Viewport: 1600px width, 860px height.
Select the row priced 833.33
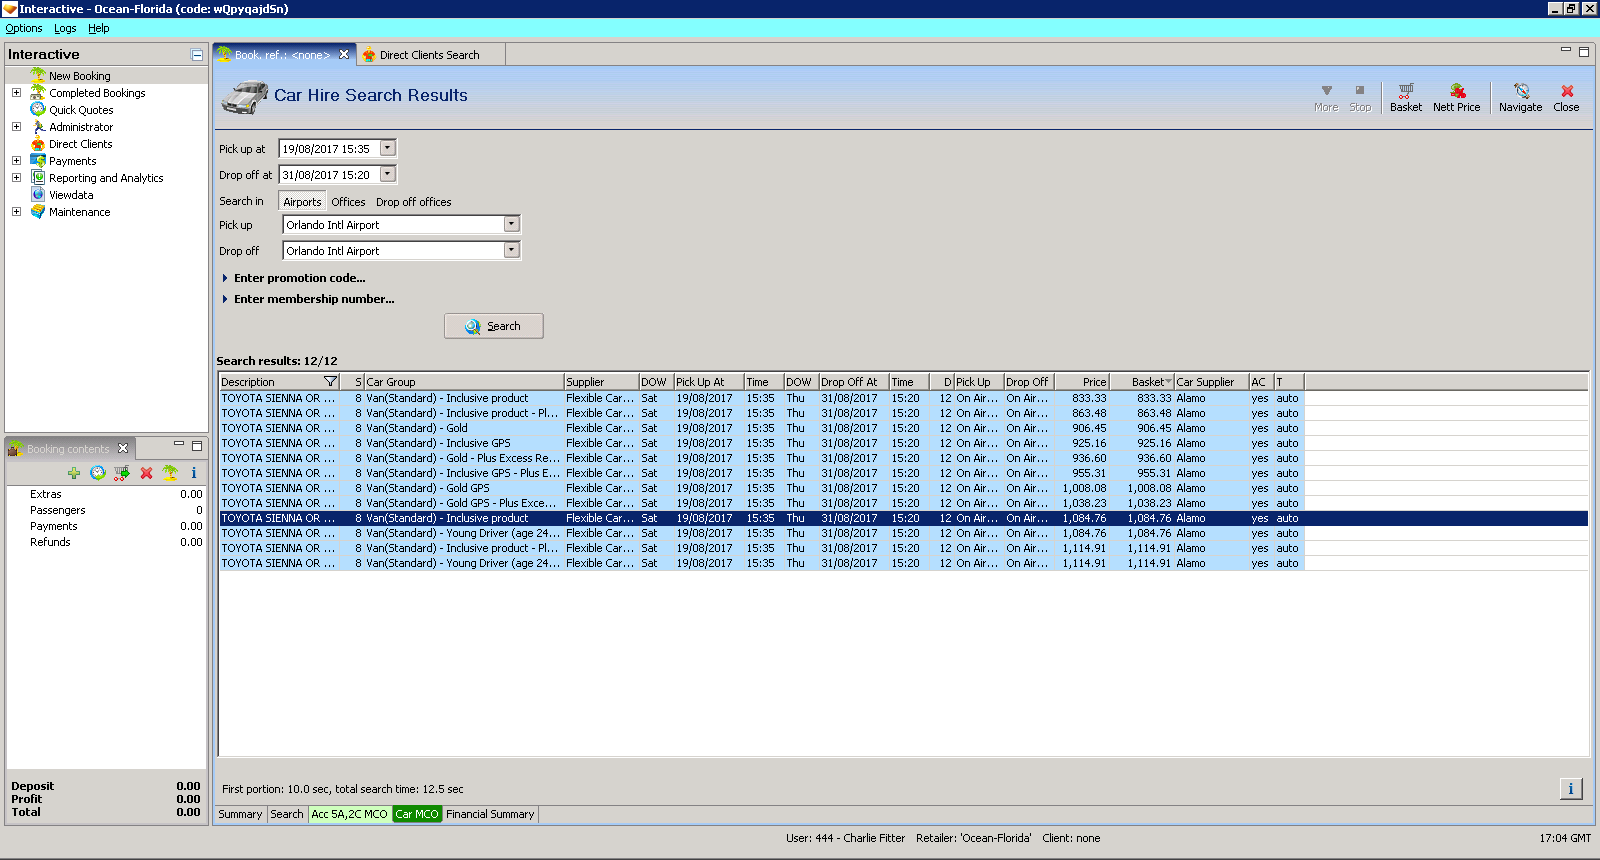[x=903, y=398]
